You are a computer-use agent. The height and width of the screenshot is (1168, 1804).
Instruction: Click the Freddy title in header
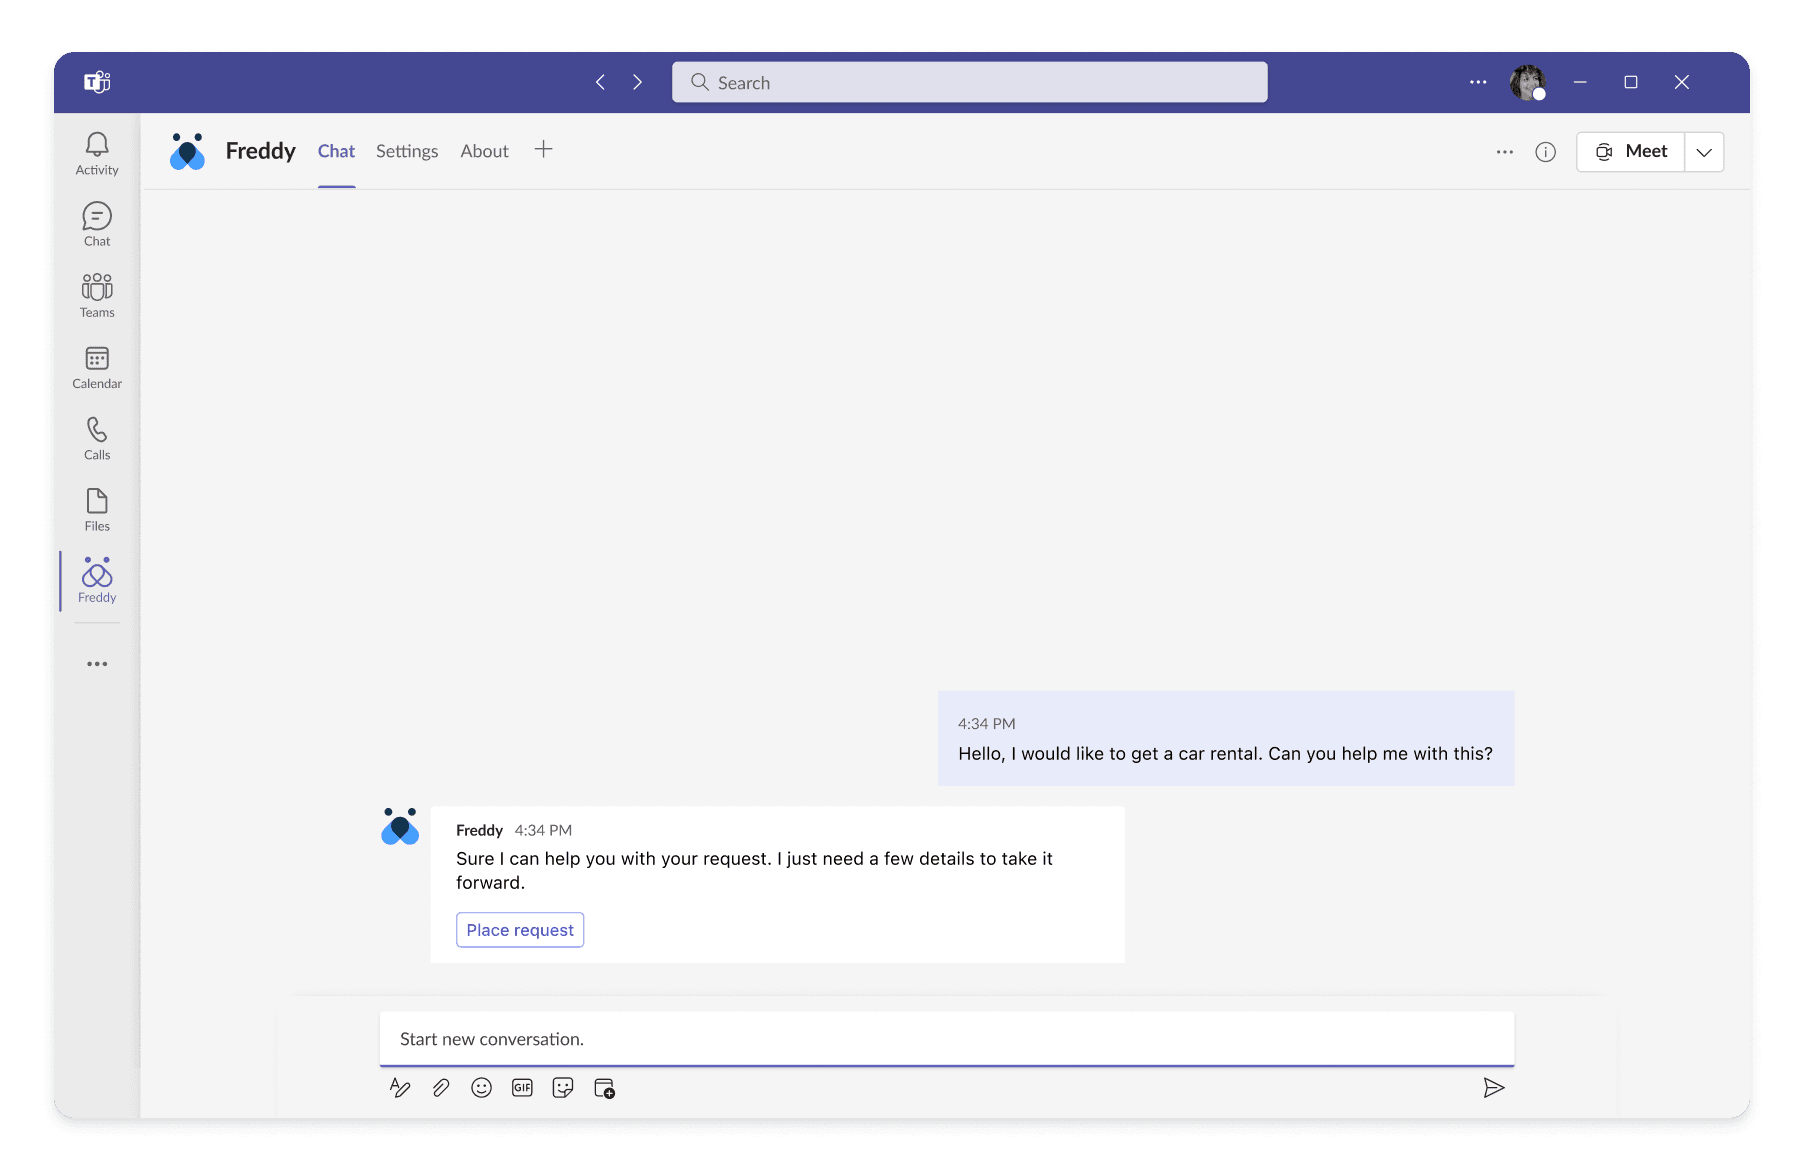click(x=260, y=151)
